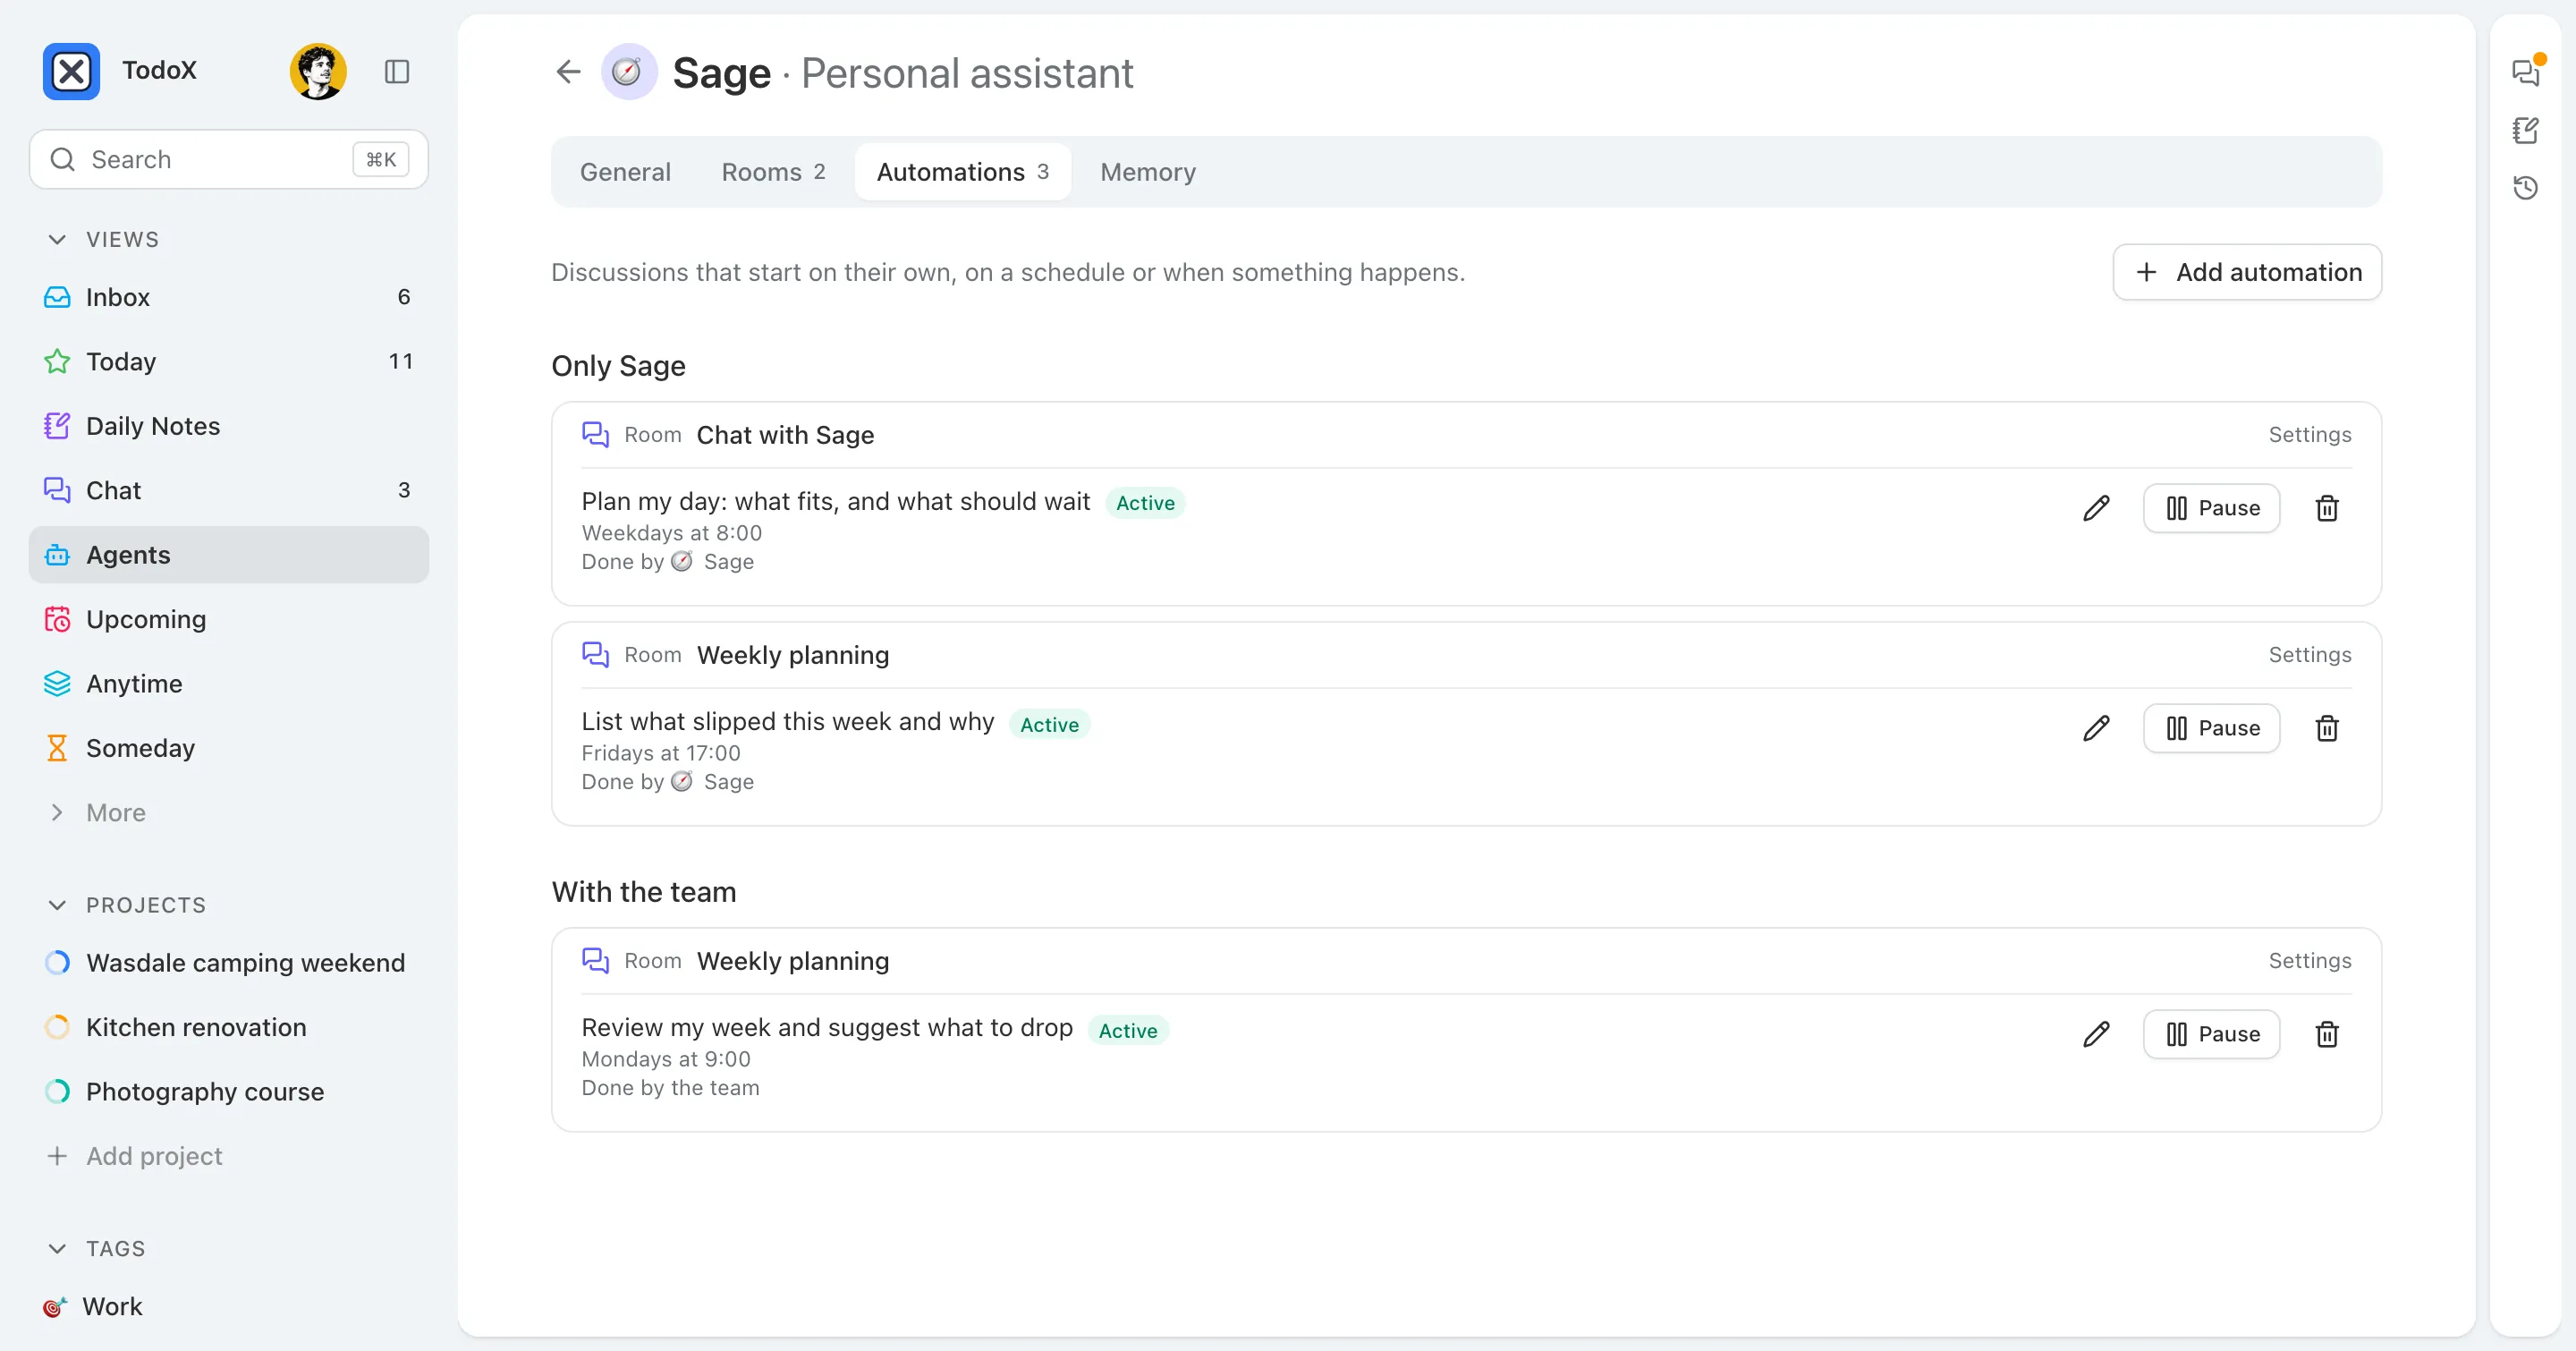This screenshot has height=1351, width=2576.
Task: Open Inbox in the sidebar
Action: pyautogui.click(x=229, y=297)
